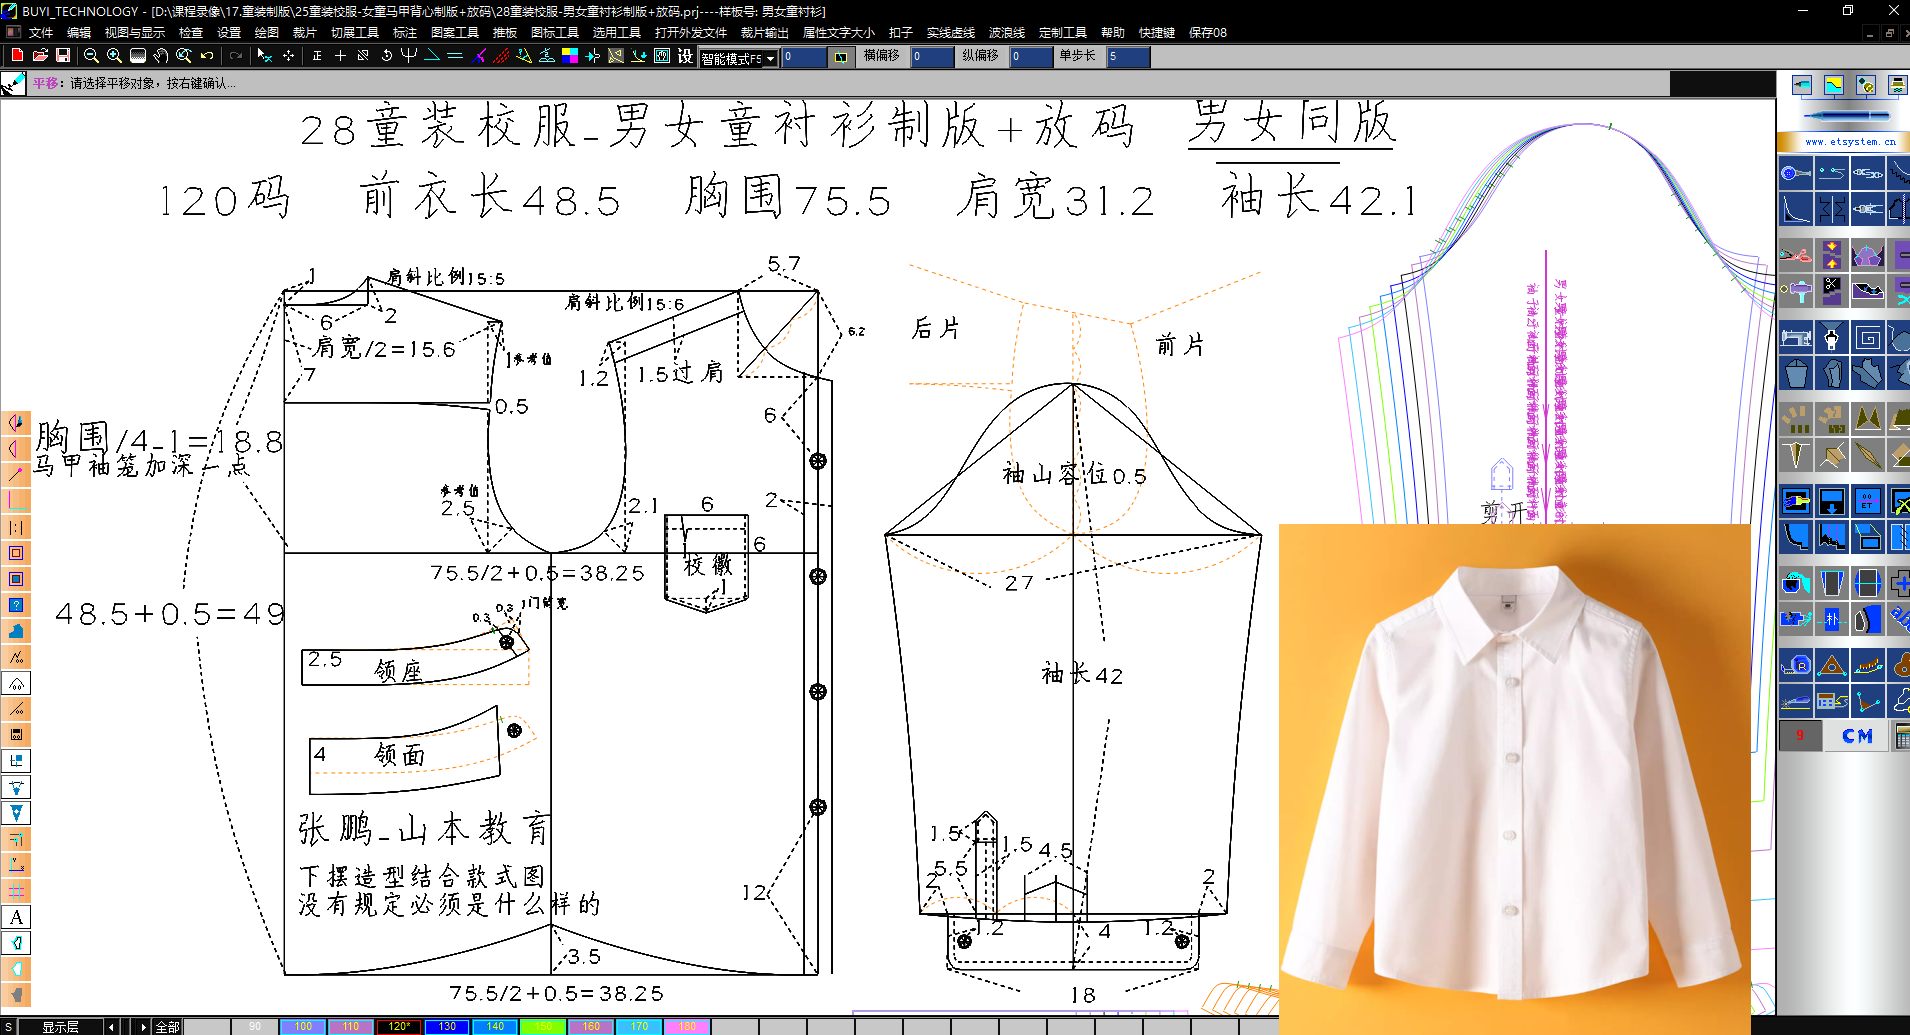The image size is (1910, 1035).
Task: Click the redo arrow icon
Action: 236,55
